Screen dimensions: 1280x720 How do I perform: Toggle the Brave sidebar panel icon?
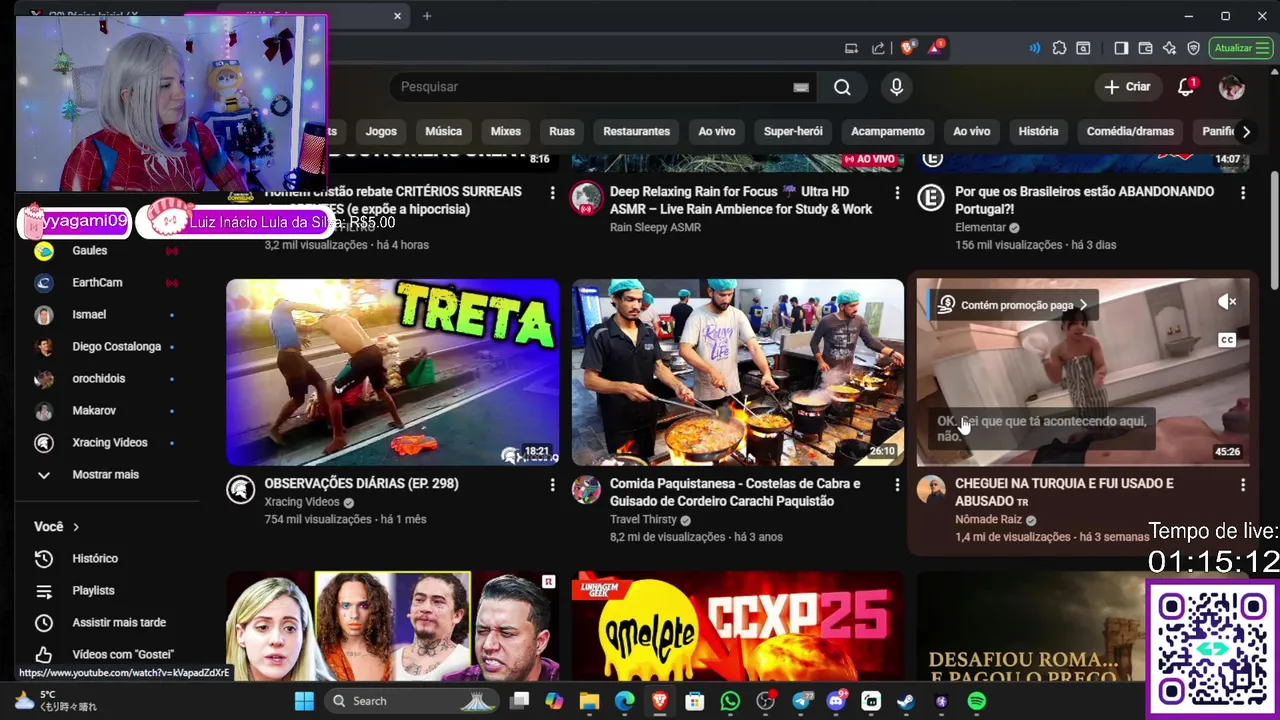tap(1121, 48)
